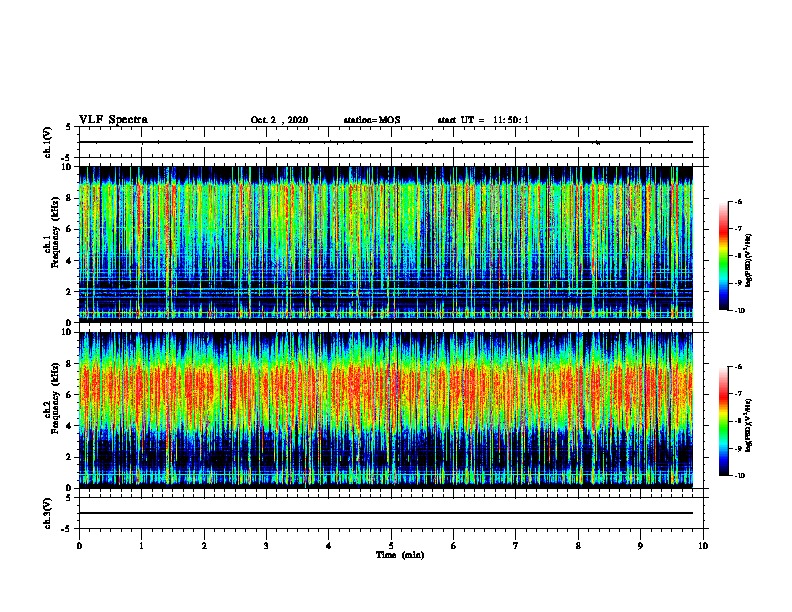Click the "2" kHz tick of ch.2 spectrogram
The width and height of the screenshot is (792, 612).
[x=70, y=457]
